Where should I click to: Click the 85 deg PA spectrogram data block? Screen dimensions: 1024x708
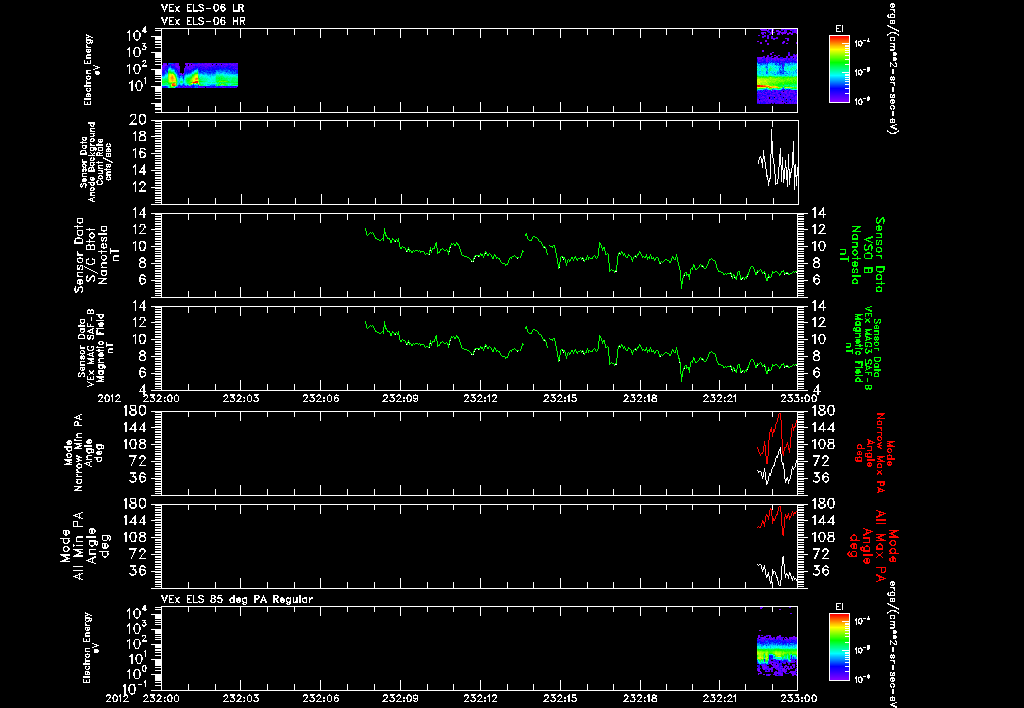776,654
